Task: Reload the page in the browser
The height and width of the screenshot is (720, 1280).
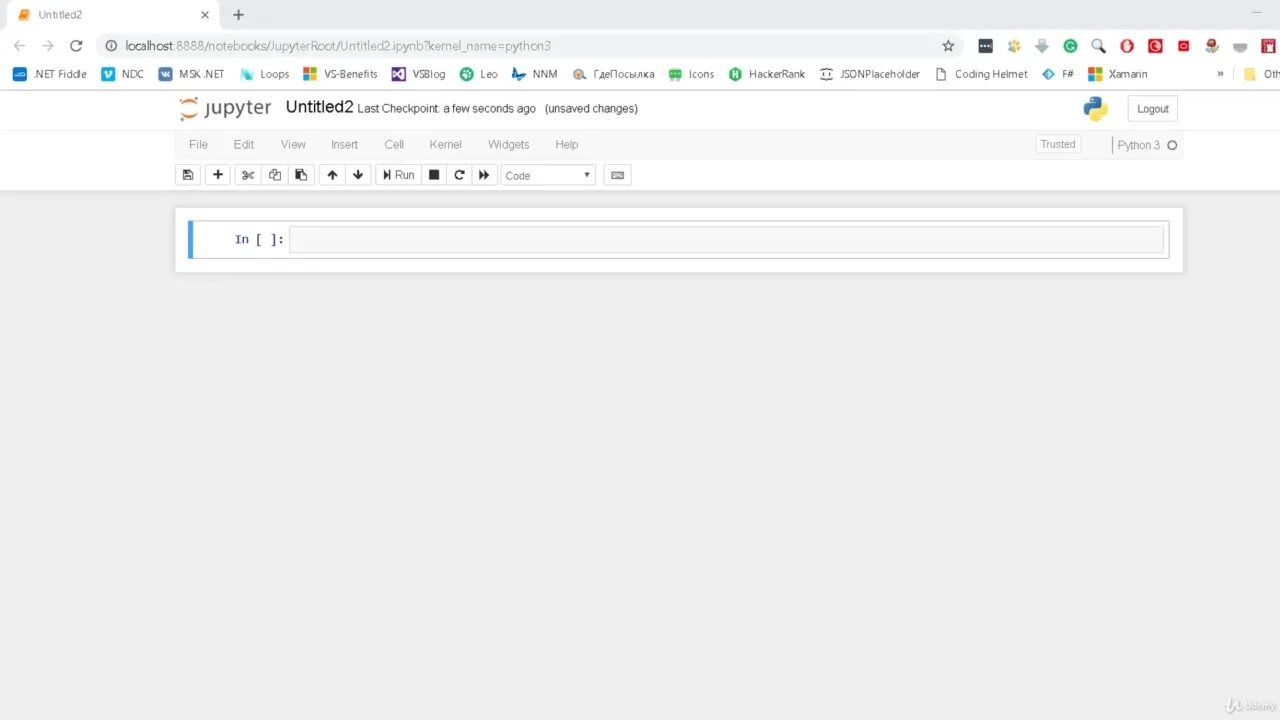Action: pyautogui.click(x=76, y=46)
